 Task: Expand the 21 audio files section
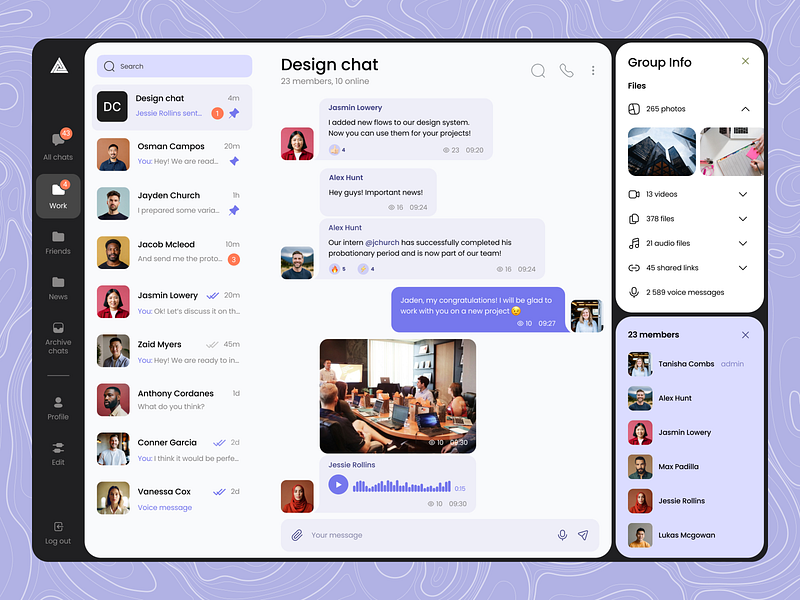(745, 243)
